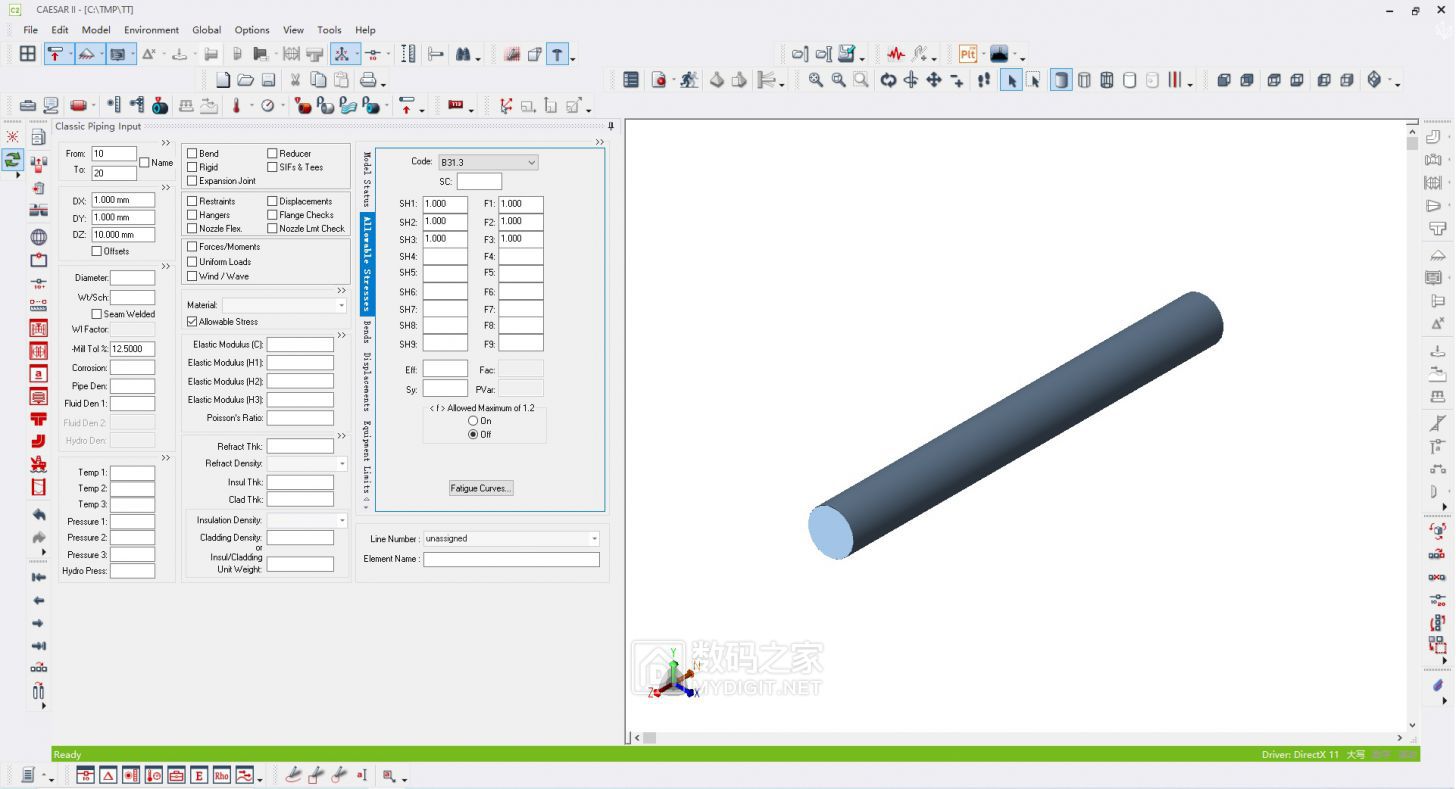Click the running man analysis icon
This screenshot has width=1456, height=789.
tap(689, 80)
